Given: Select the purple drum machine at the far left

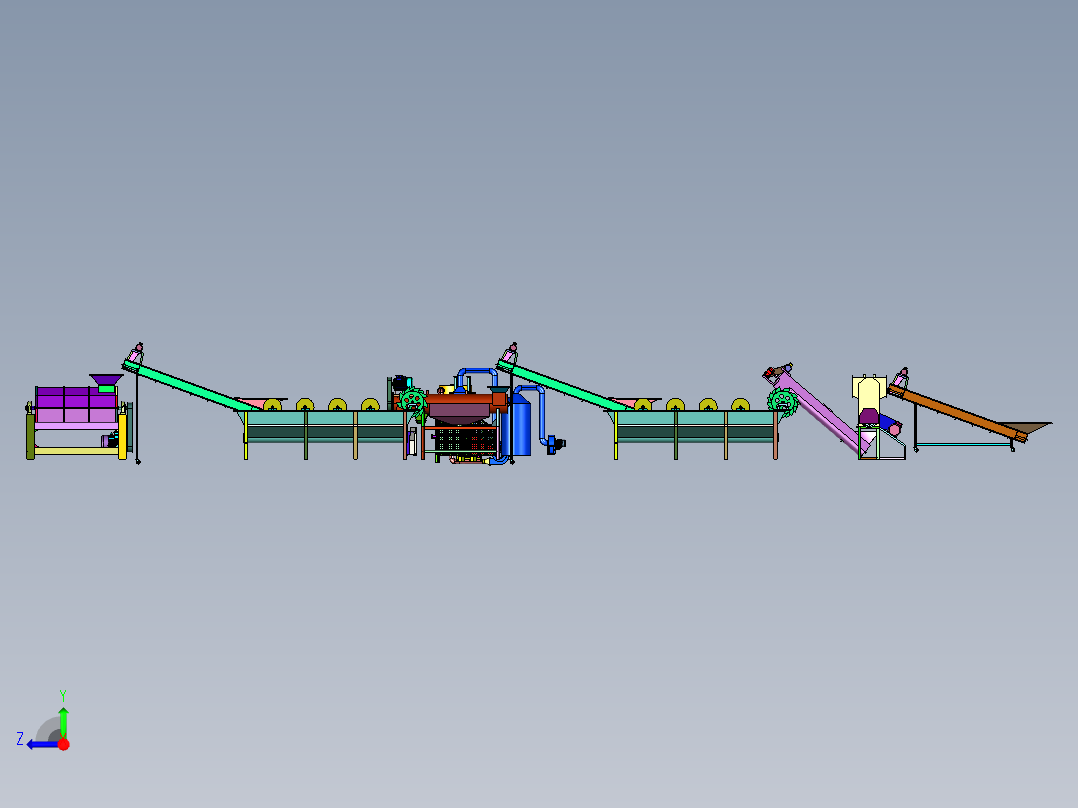Looking at the screenshot, I should (x=76, y=405).
